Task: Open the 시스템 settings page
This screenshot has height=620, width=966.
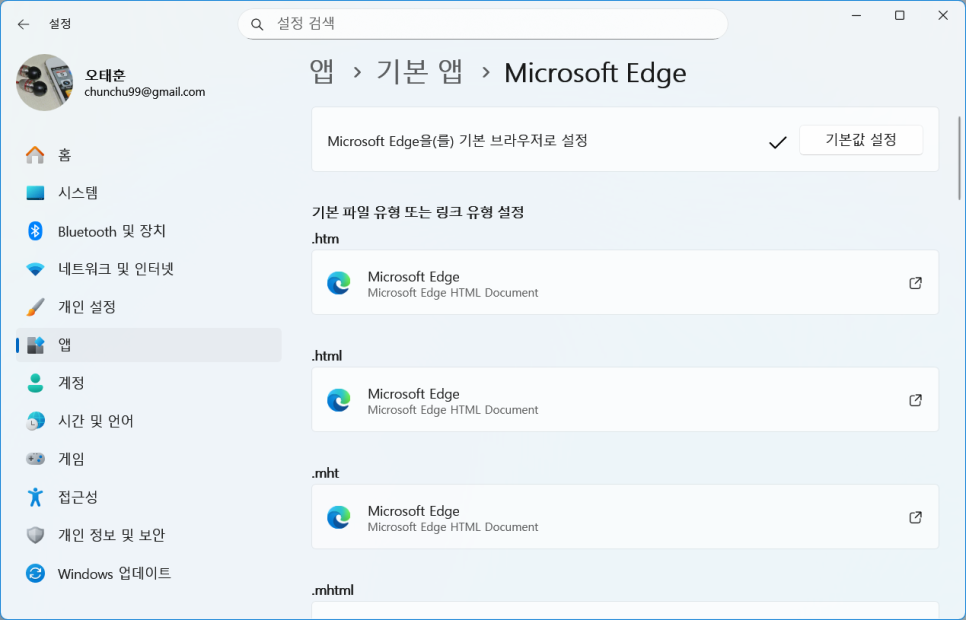Action: pyautogui.click(x=148, y=193)
